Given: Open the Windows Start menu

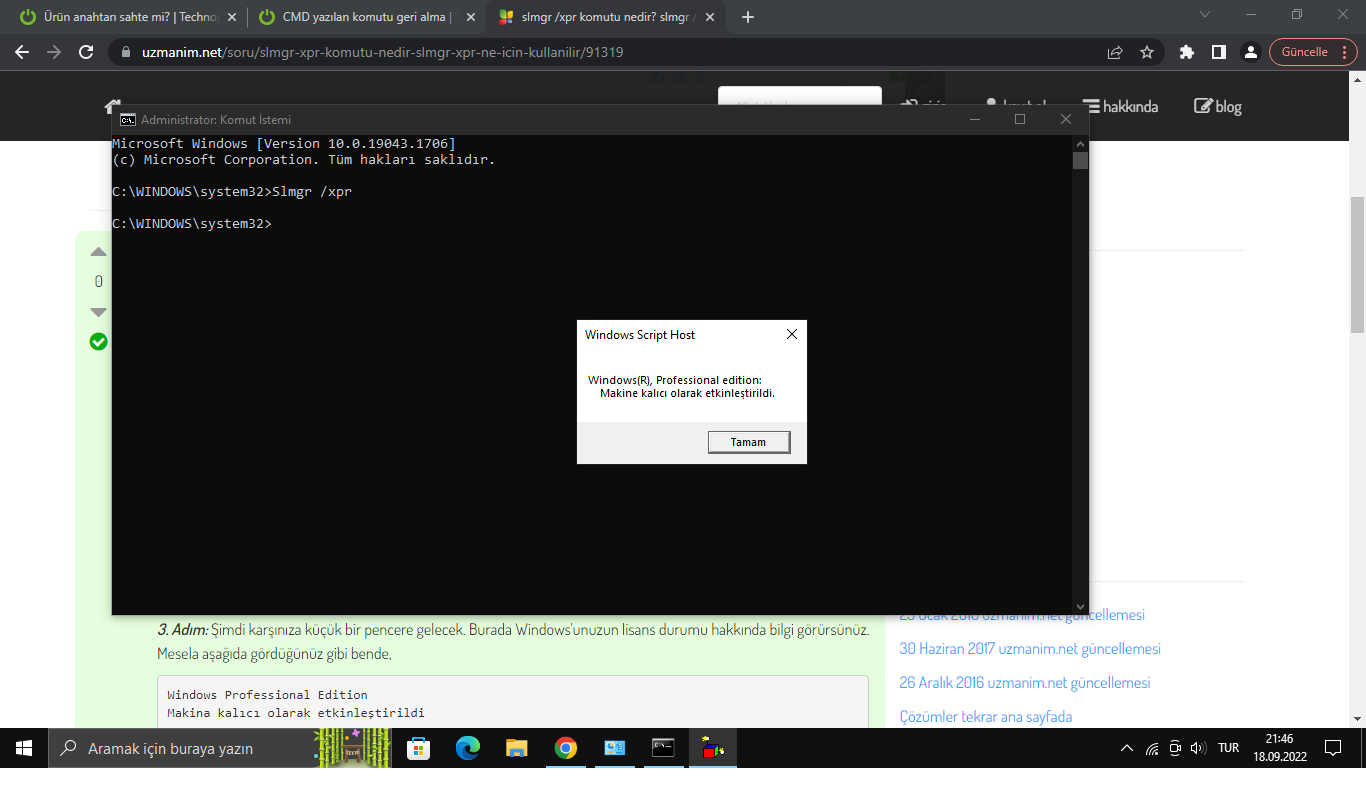Looking at the screenshot, I should click(24, 748).
